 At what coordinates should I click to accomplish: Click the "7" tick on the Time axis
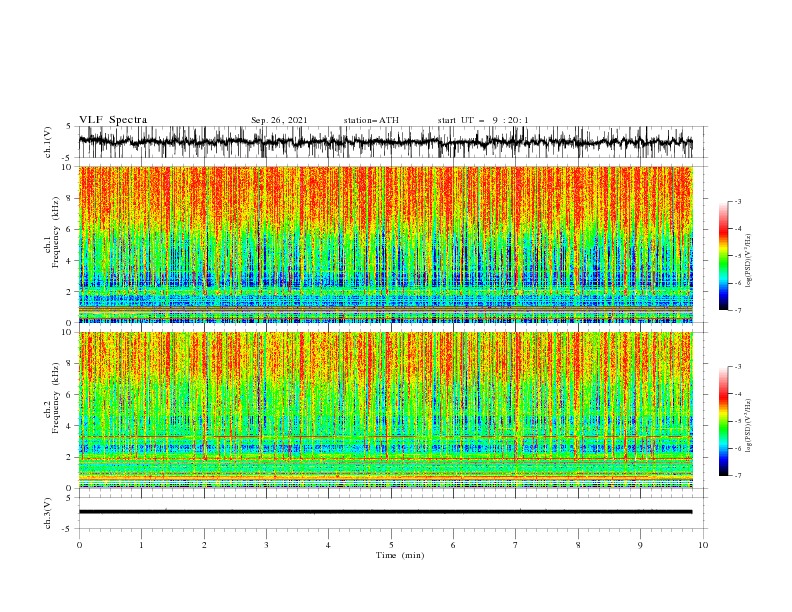click(516, 545)
